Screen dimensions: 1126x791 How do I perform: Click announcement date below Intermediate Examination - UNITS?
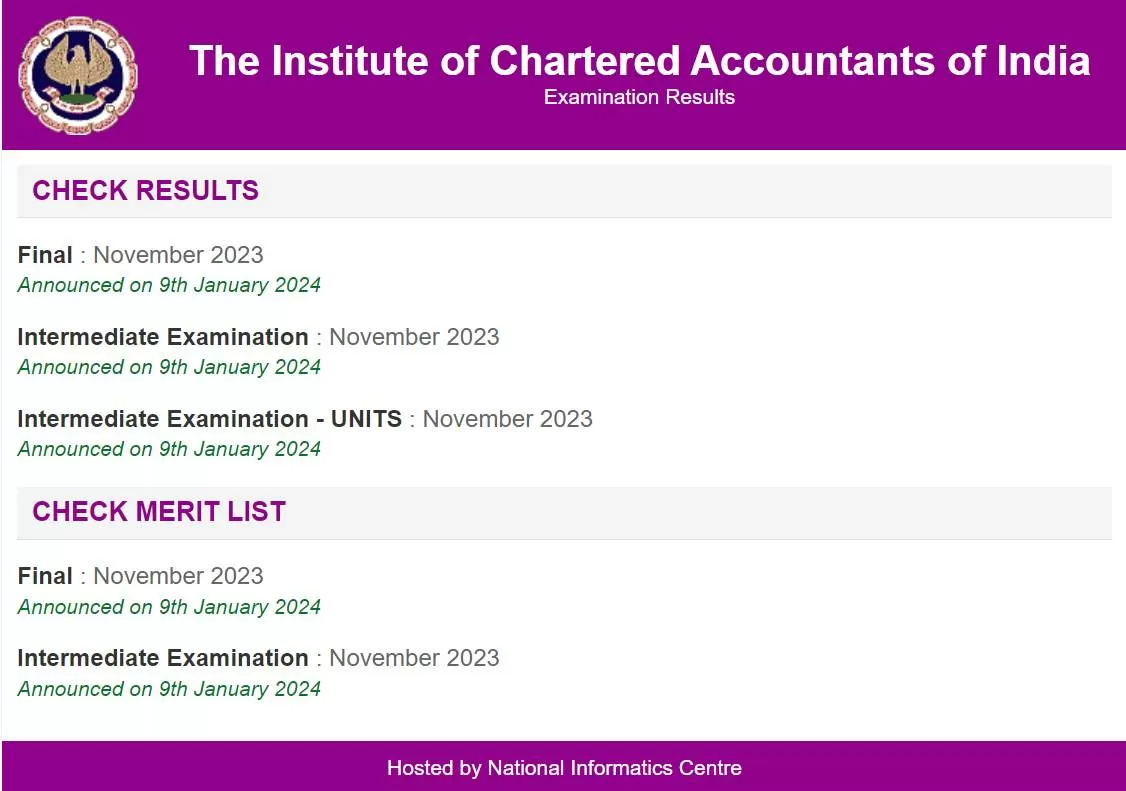pos(169,449)
